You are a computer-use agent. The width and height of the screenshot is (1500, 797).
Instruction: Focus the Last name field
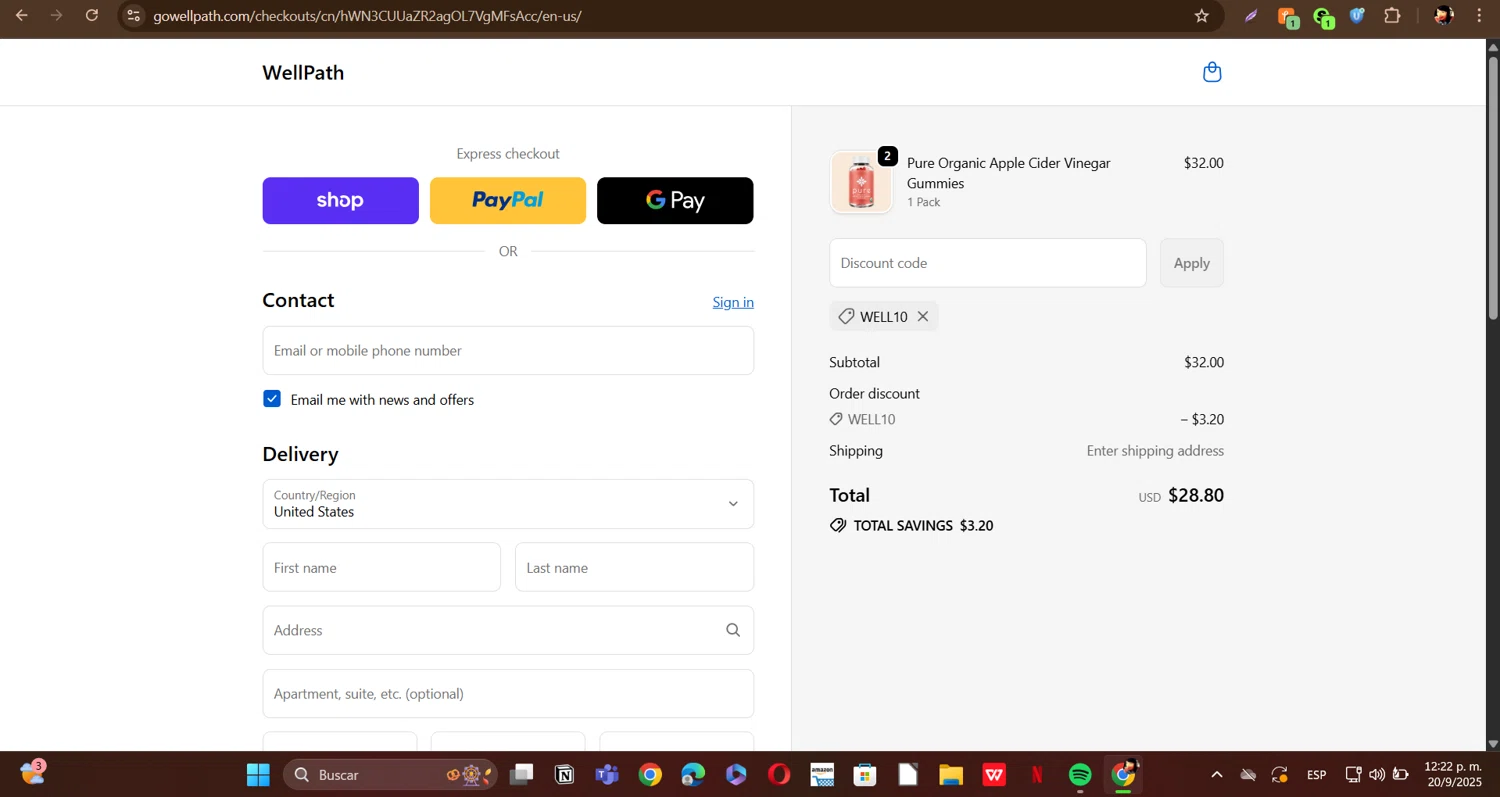(x=634, y=568)
